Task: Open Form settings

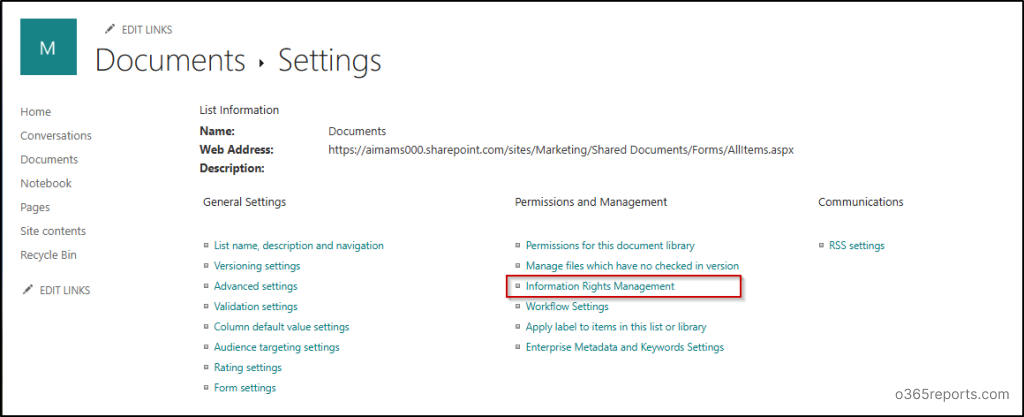Action: 245,388
